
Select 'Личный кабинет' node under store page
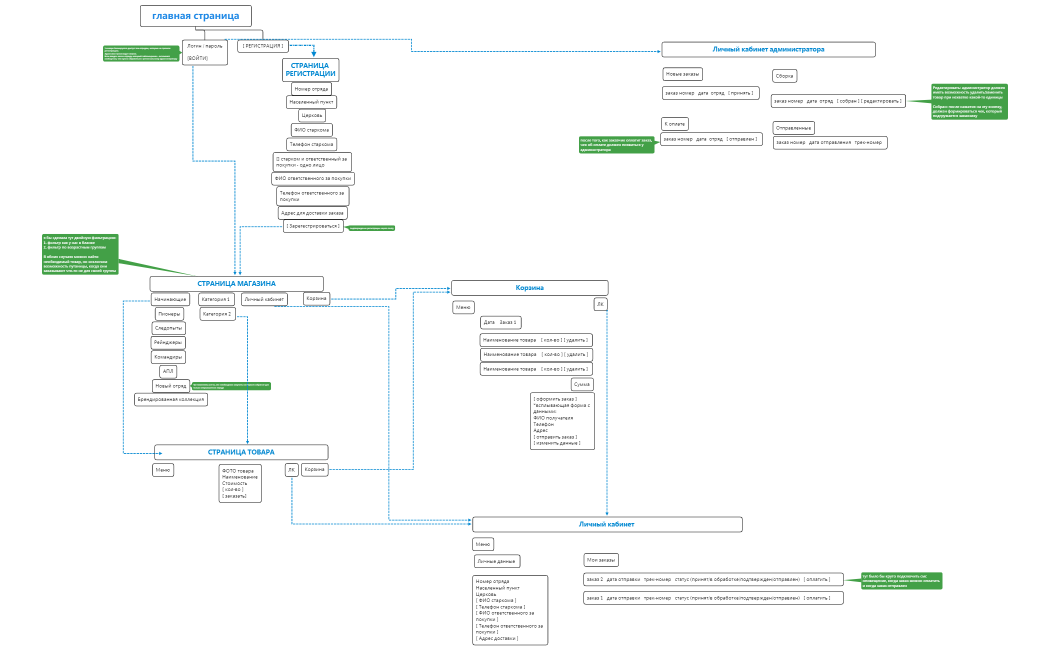click(265, 299)
